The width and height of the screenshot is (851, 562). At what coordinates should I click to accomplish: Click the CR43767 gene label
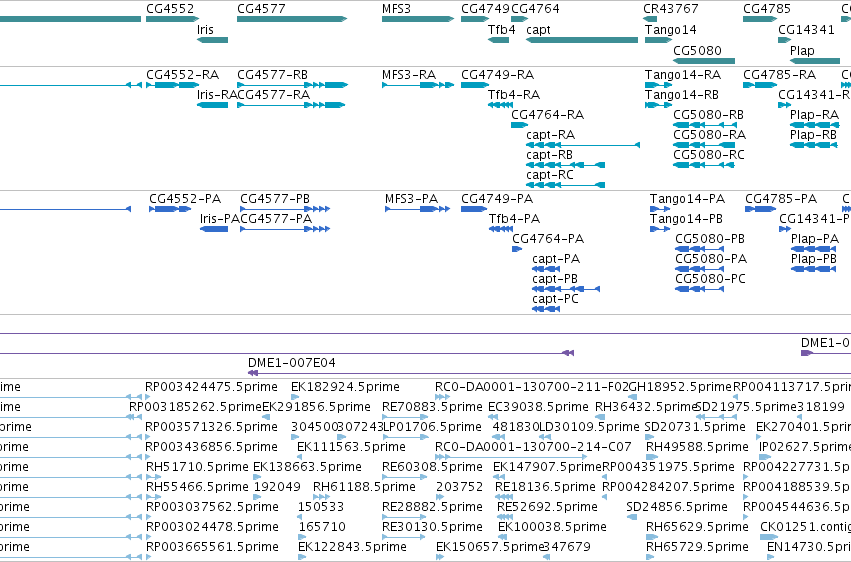(x=671, y=9)
